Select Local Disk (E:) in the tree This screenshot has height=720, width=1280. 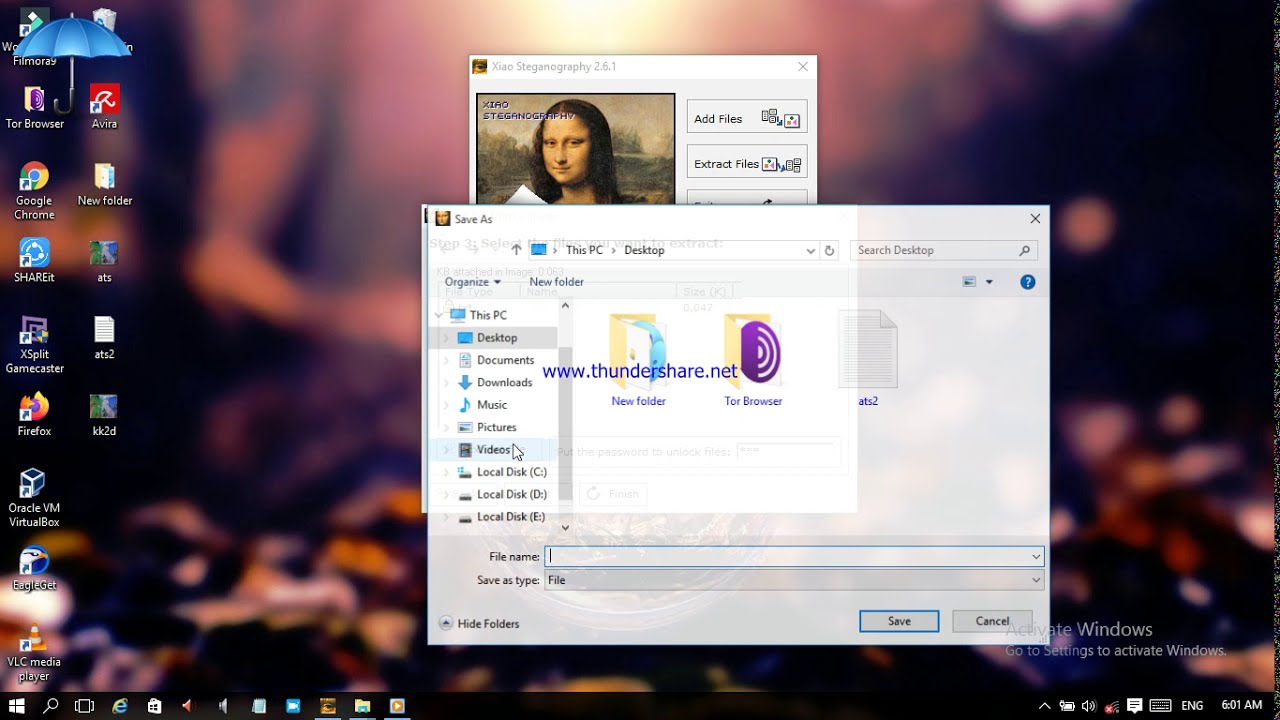pyautogui.click(x=511, y=517)
